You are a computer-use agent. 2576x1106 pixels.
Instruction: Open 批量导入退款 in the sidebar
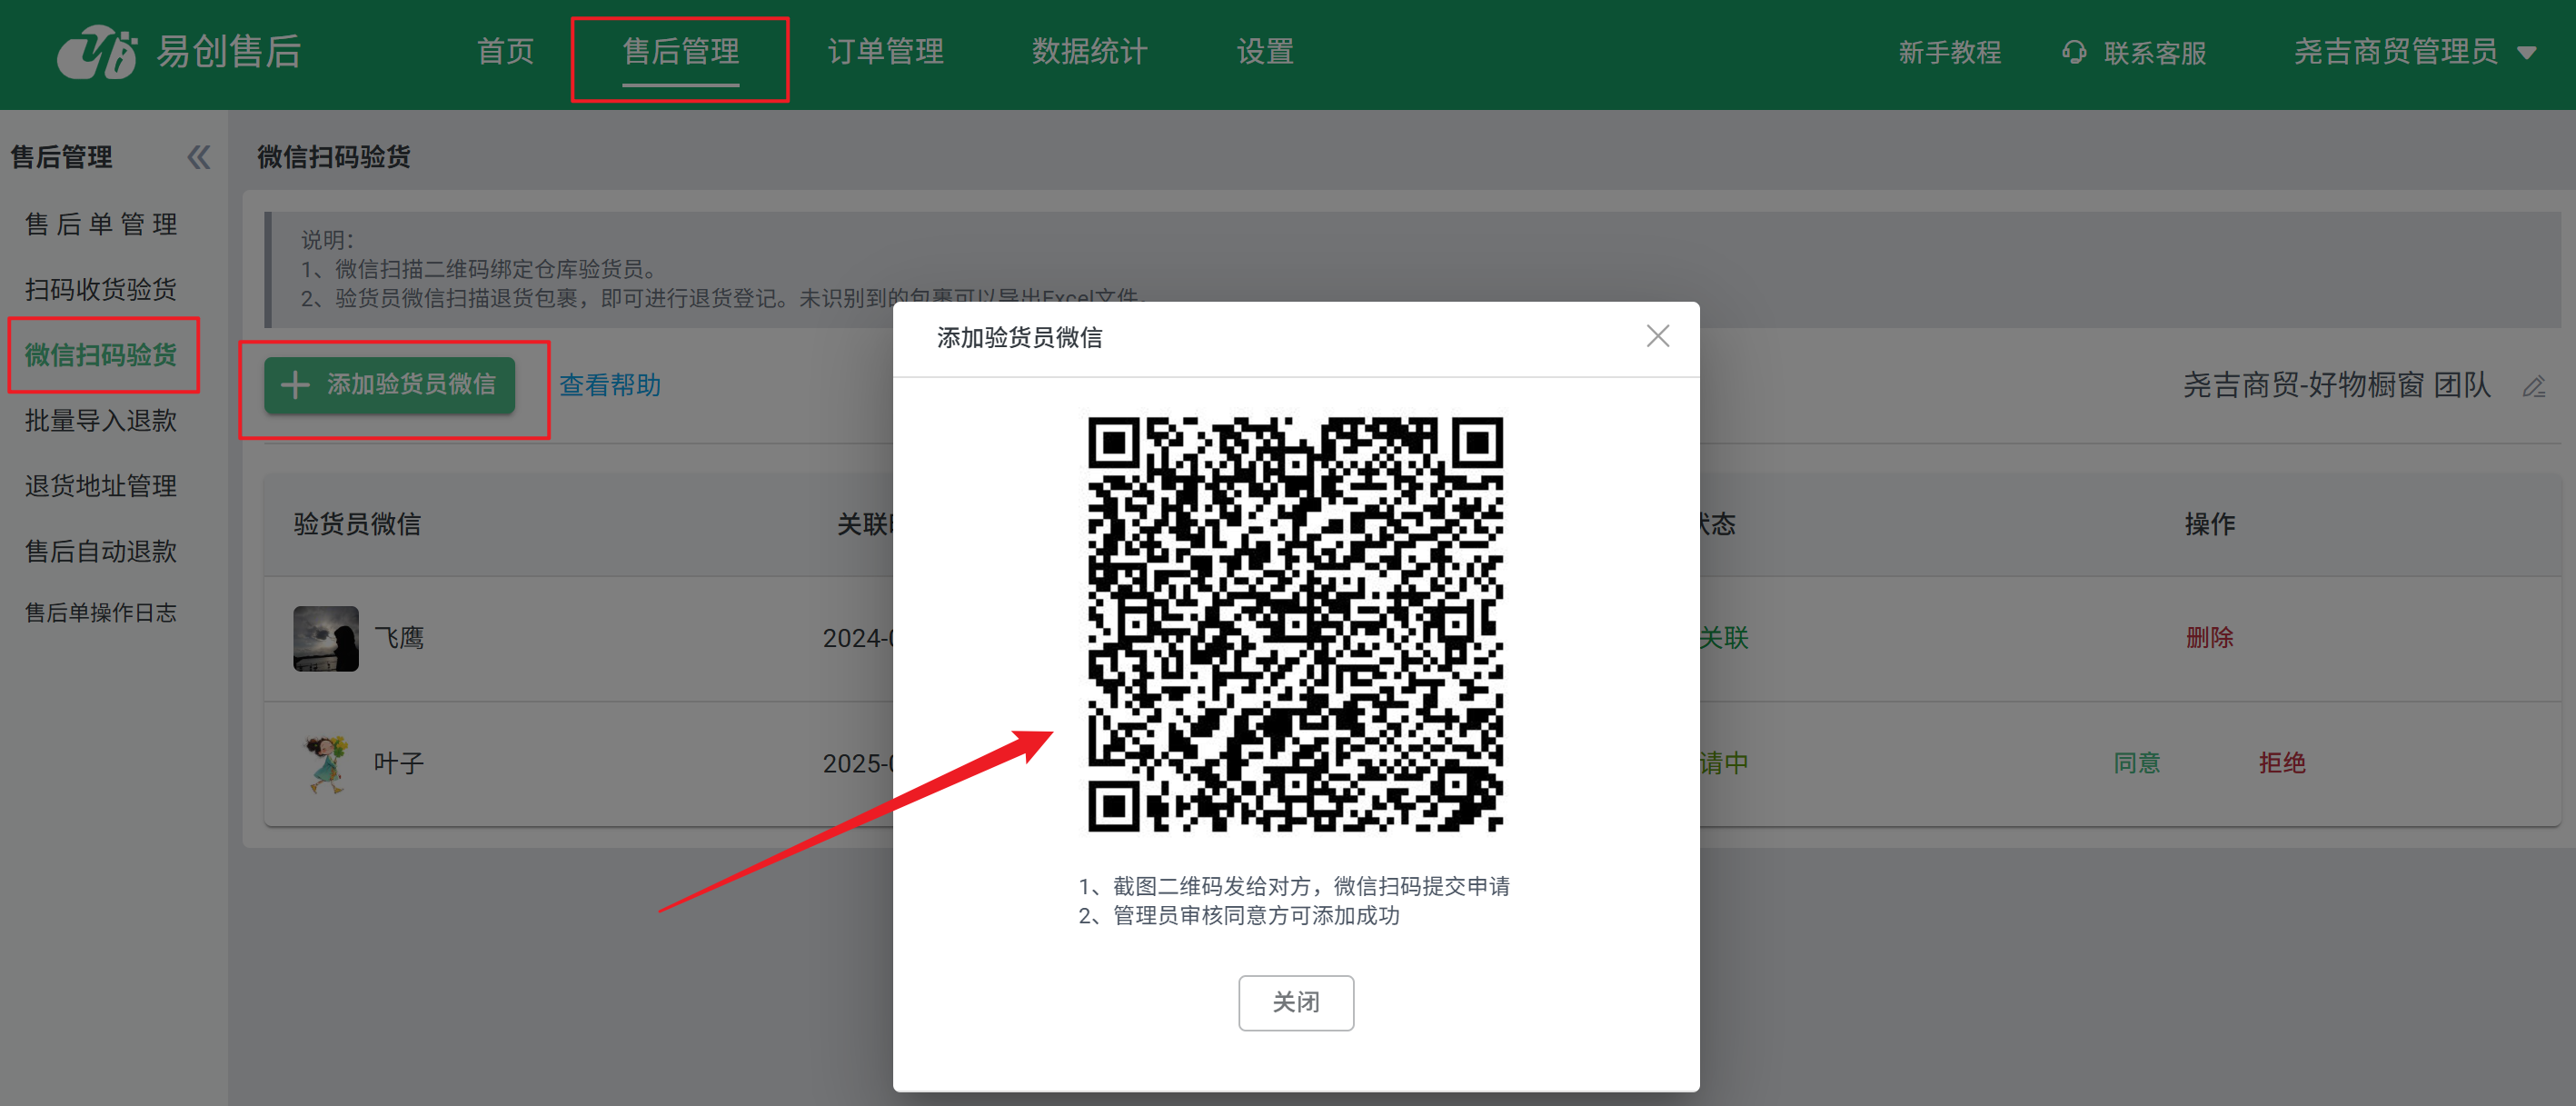pyautogui.click(x=101, y=421)
